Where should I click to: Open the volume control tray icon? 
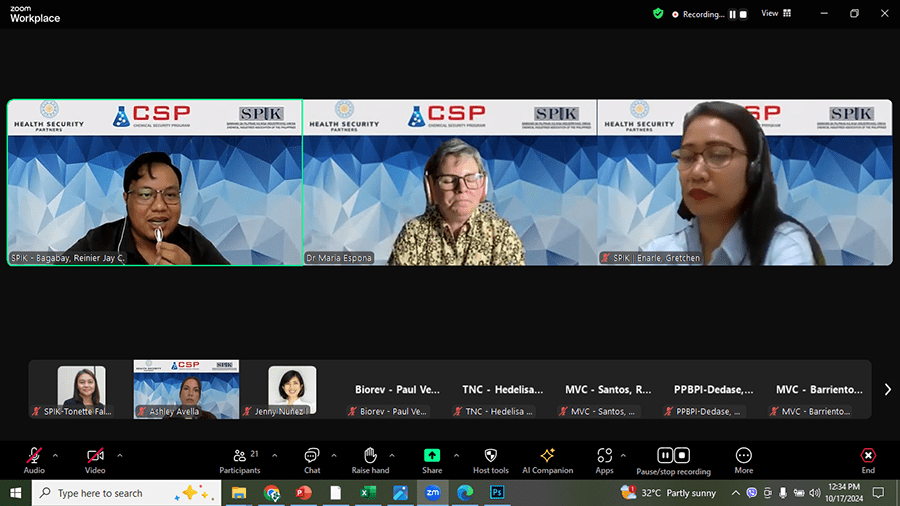(814, 493)
